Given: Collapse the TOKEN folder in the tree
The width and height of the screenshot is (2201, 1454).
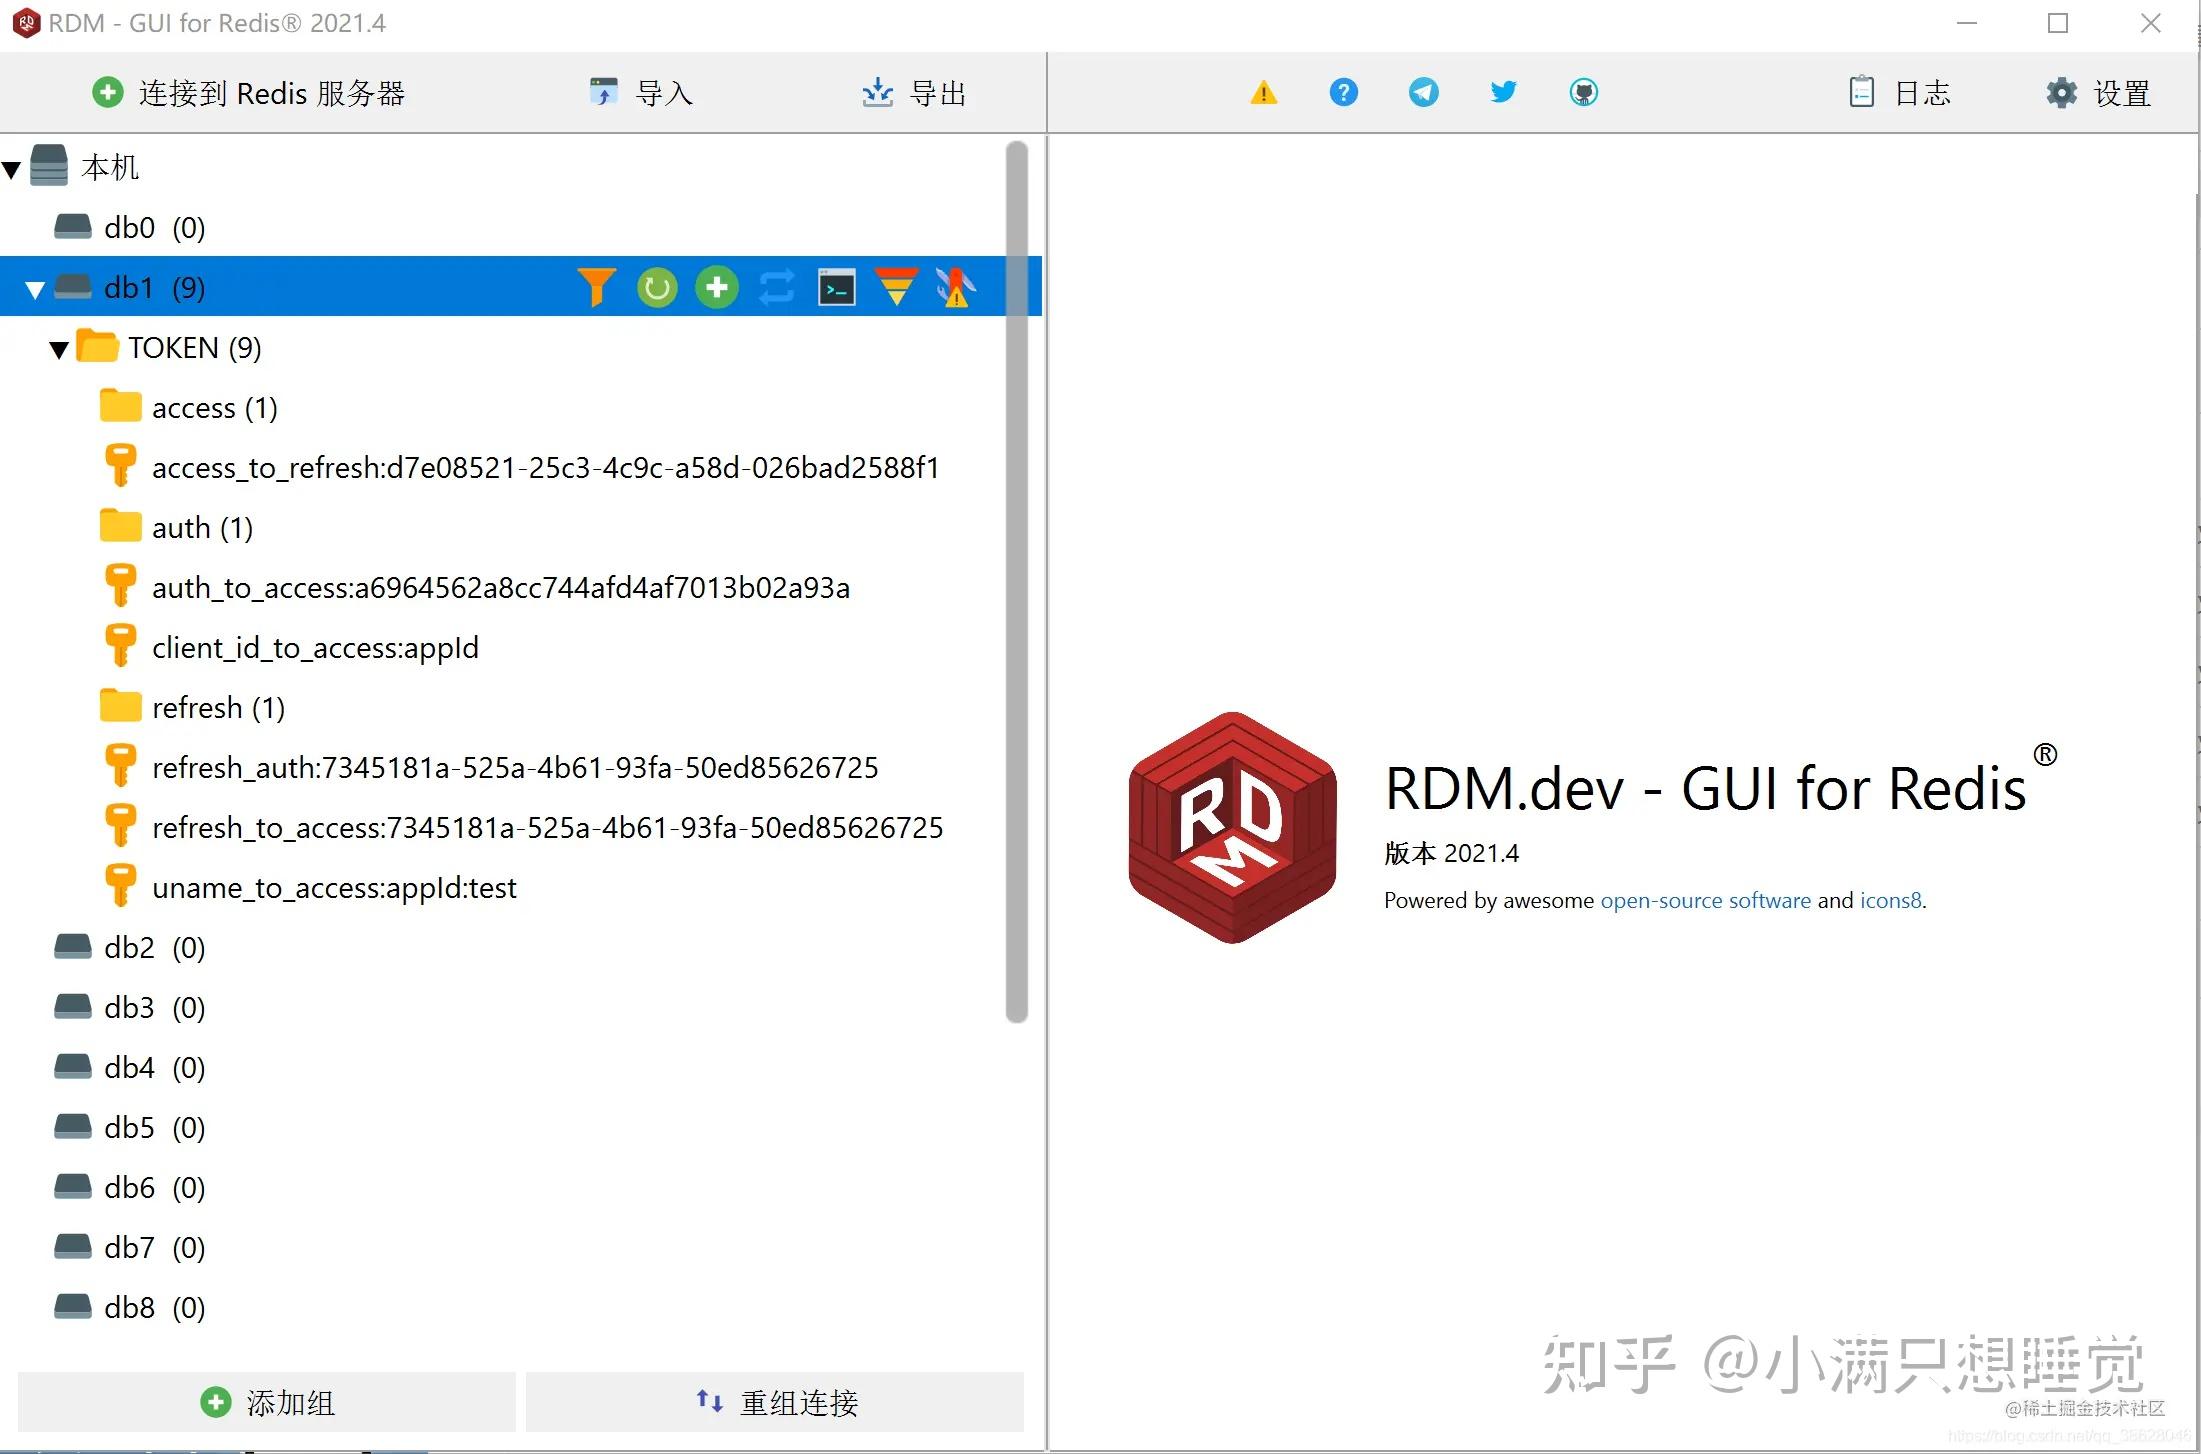Looking at the screenshot, I should [58, 347].
